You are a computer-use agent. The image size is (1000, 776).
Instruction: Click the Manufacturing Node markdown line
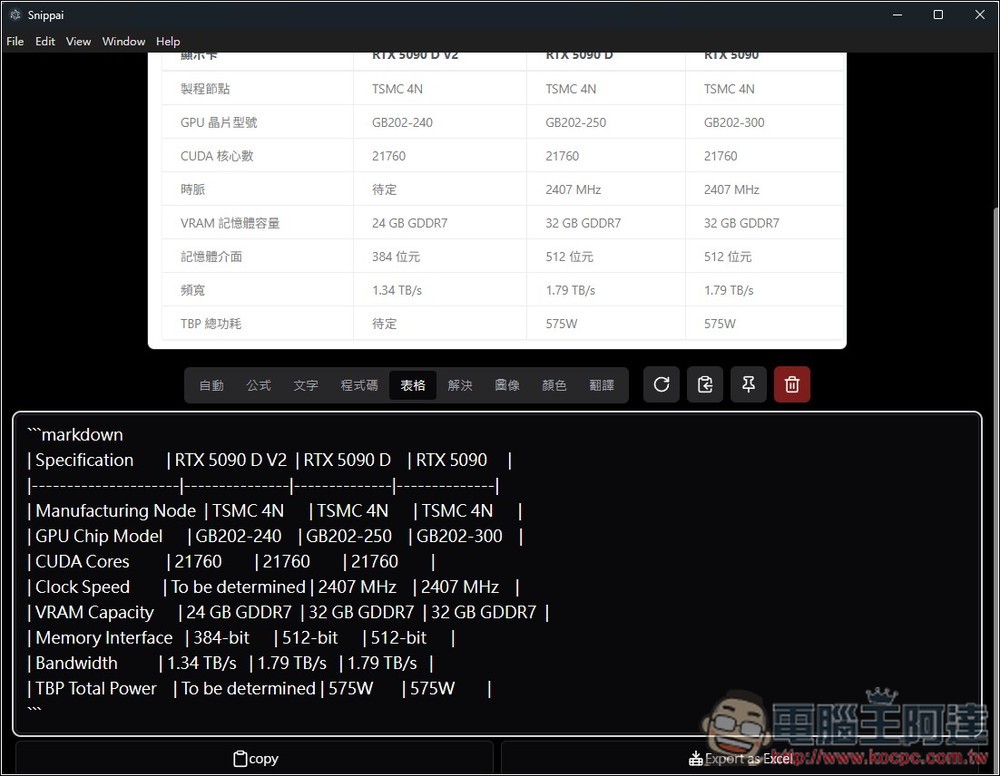pyautogui.click(x=275, y=511)
